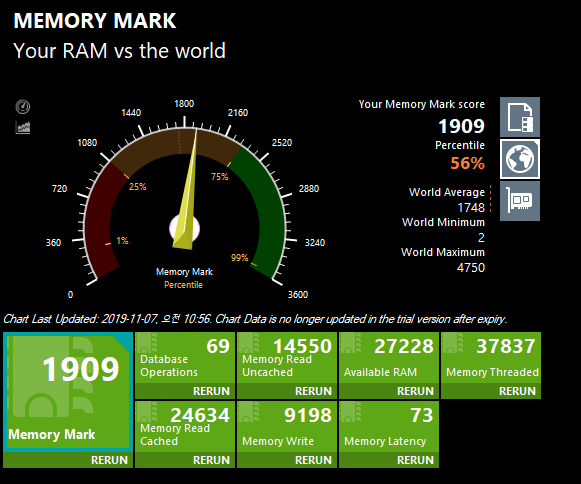
Task: Rerun the Database Operations test
Action: pos(211,391)
